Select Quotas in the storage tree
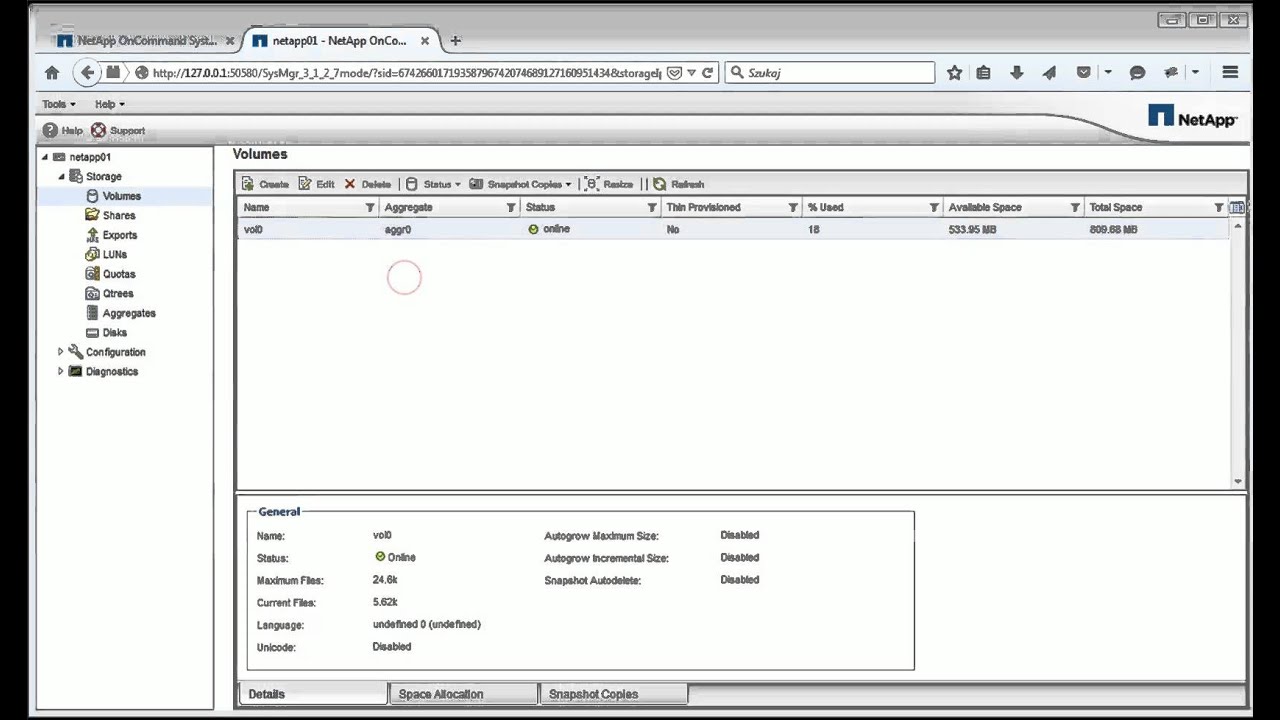 coord(118,274)
